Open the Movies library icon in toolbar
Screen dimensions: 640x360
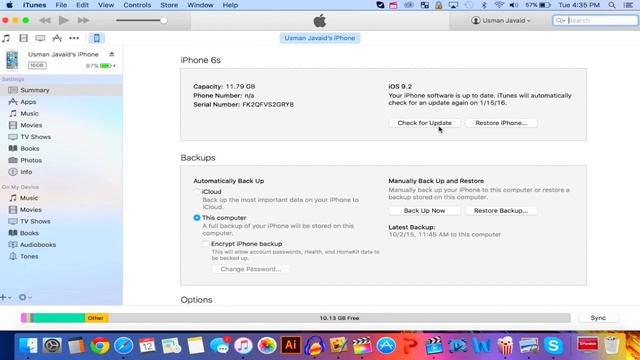pyautogui.click(x=23, y=38)
